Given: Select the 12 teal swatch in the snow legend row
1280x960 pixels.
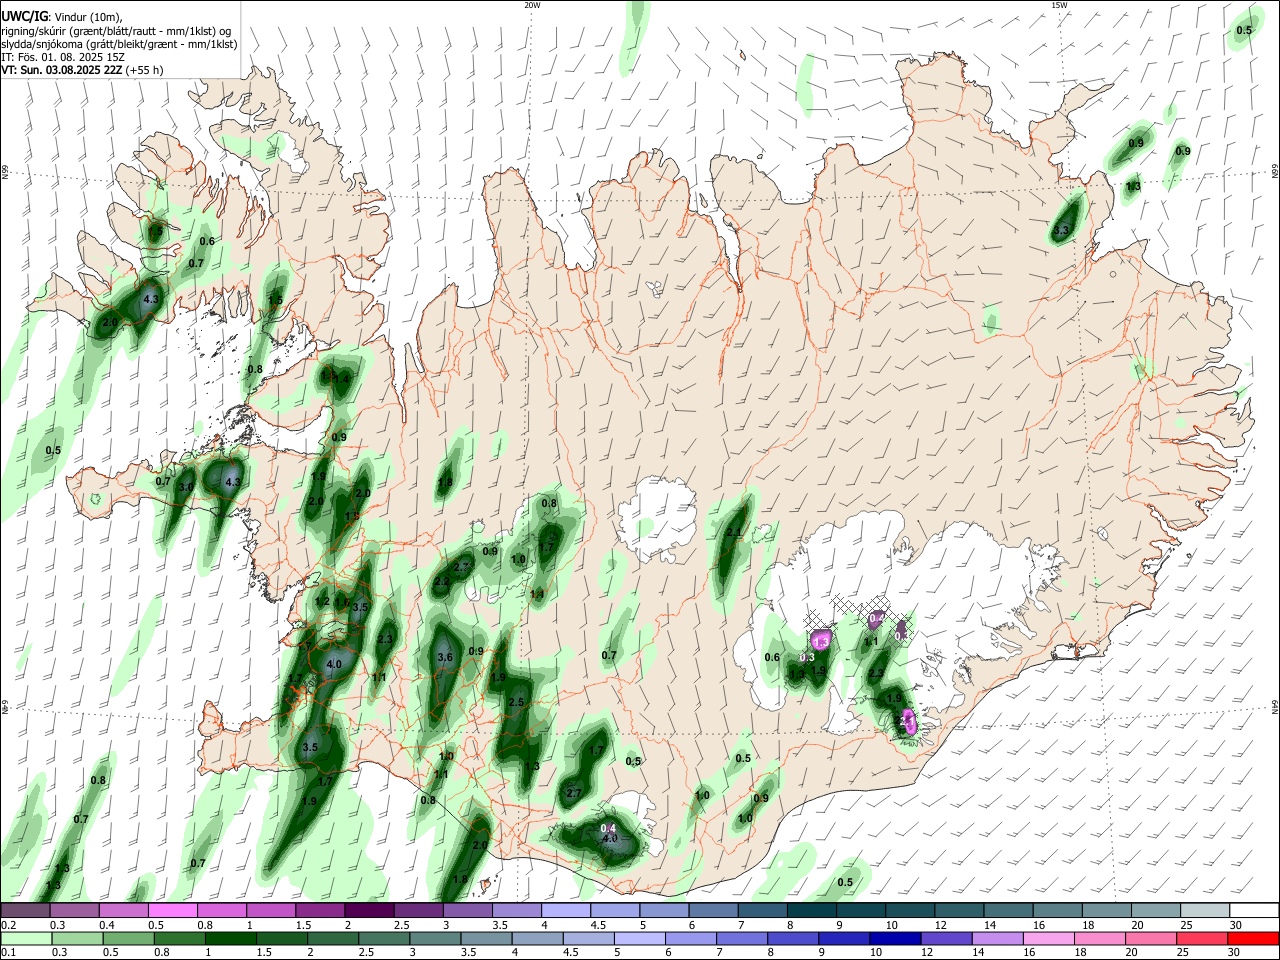Looking at the screenshot, I should (957, 911).
